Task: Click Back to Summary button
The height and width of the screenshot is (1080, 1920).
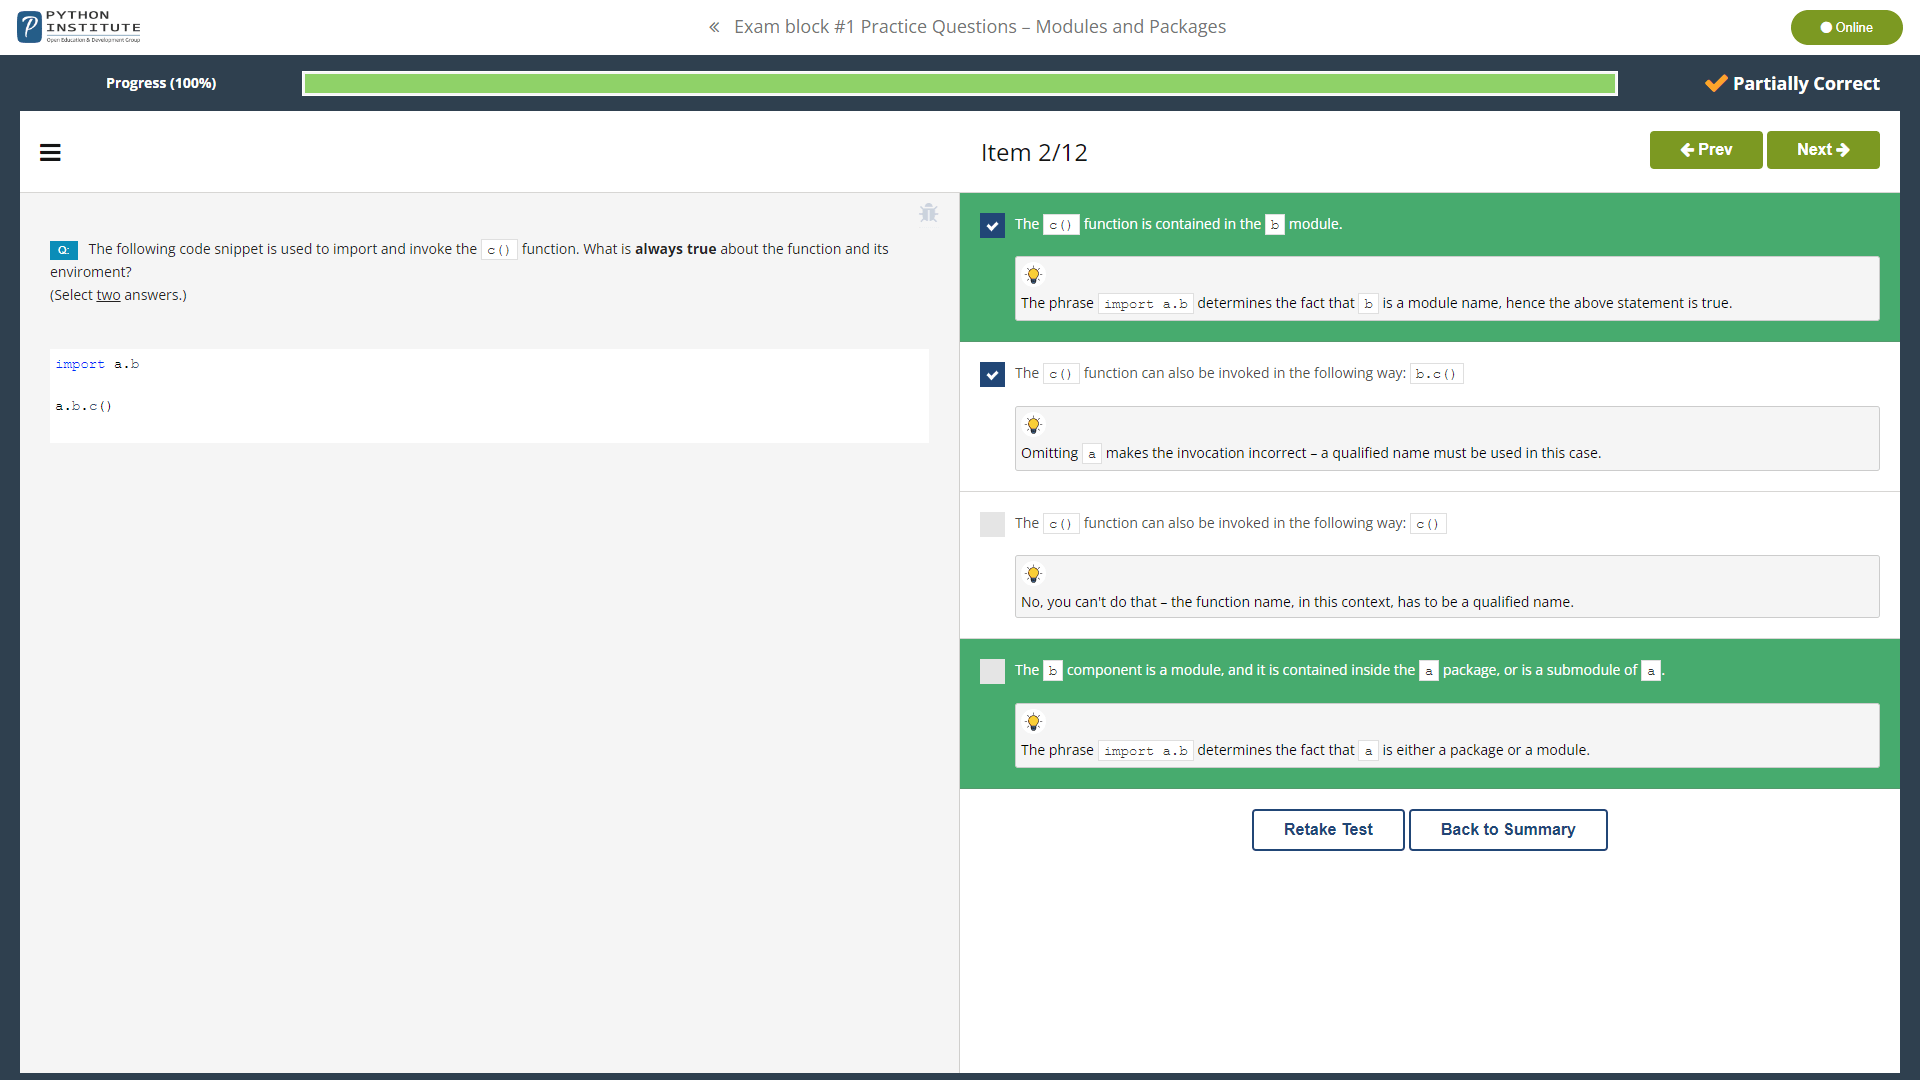Action: click(1507, 830)
